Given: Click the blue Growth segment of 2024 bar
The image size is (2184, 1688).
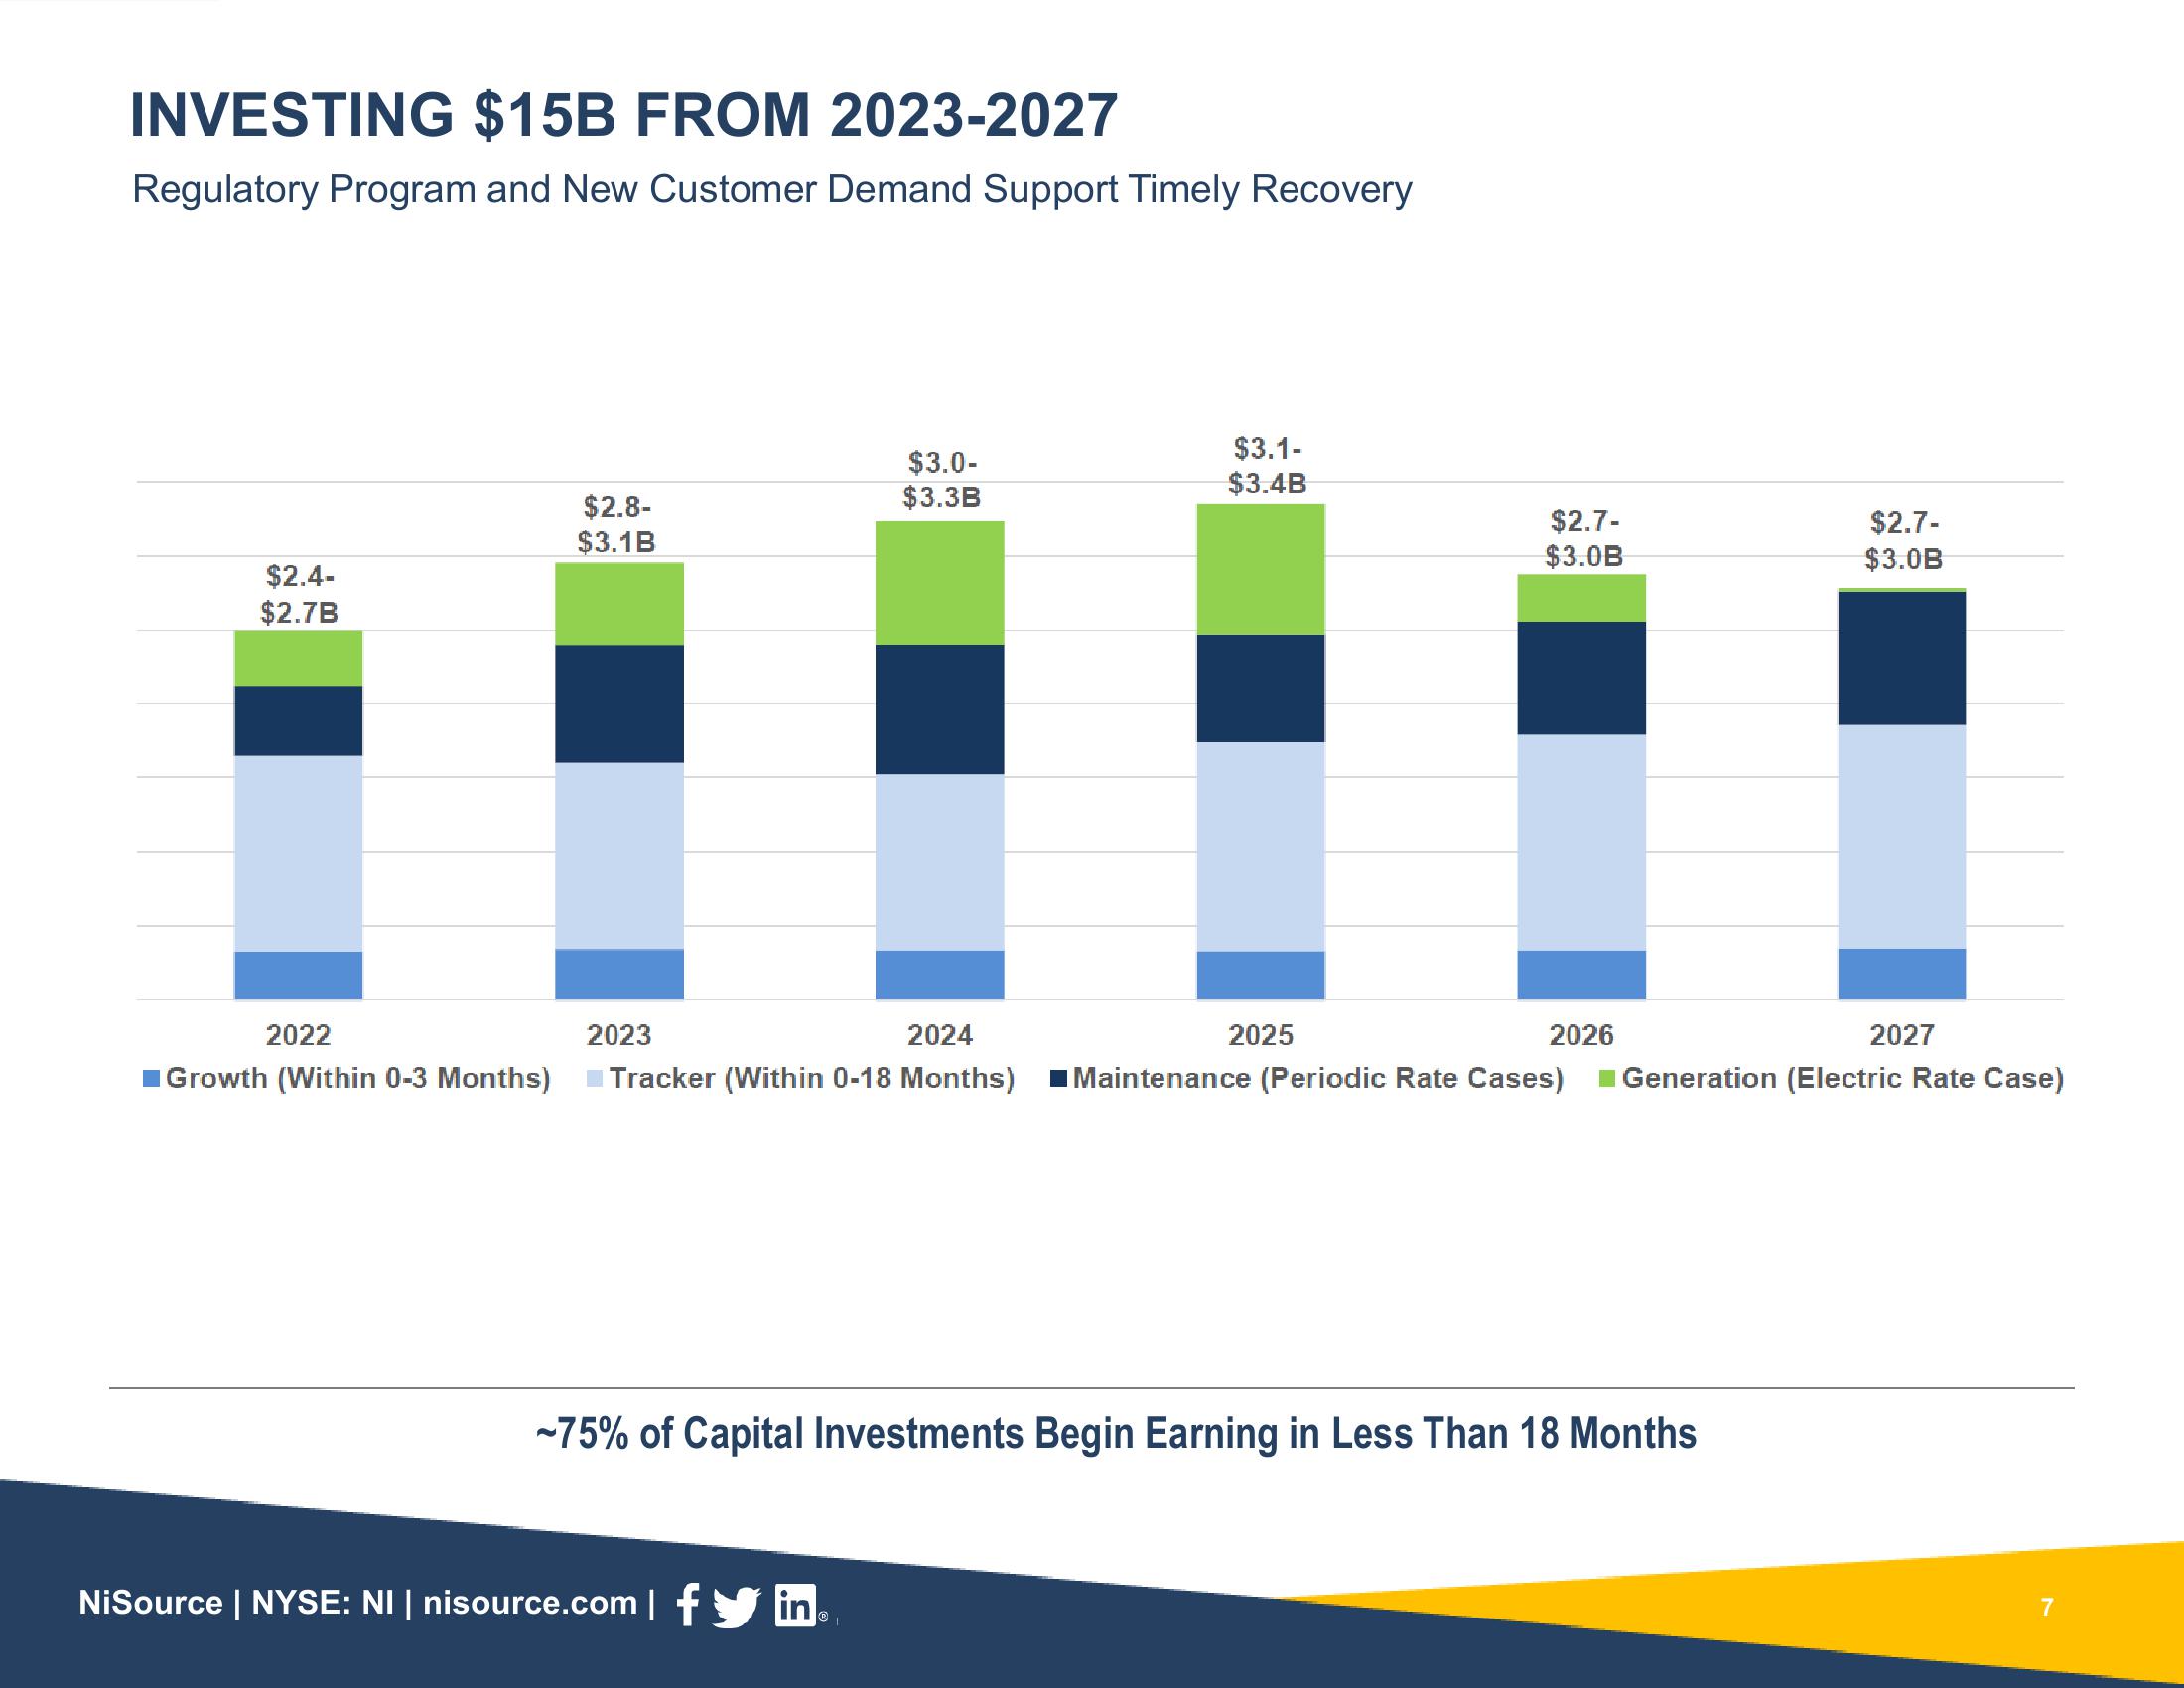Looking at the screenshot, I should pyautogui.click(x=940, y=975).
